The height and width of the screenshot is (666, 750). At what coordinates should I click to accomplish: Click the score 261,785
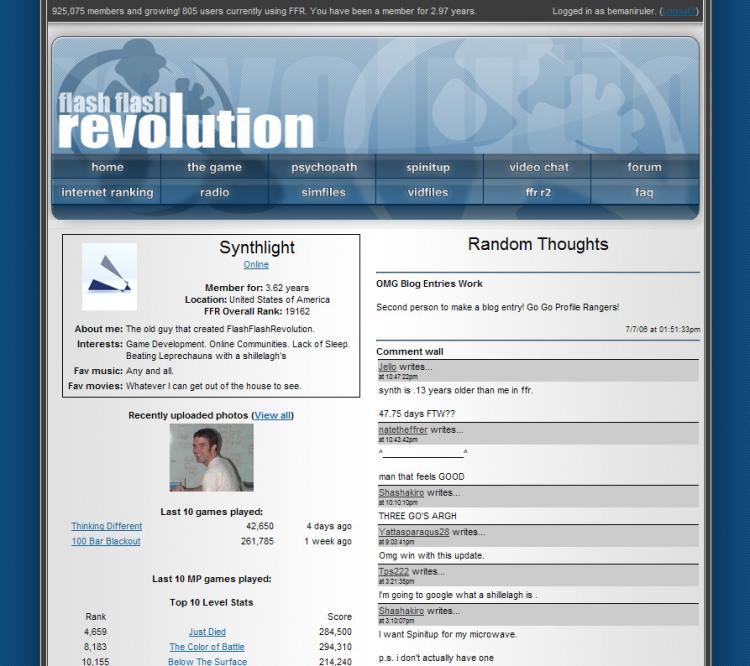pyautogui.click(x=257, y=541)
